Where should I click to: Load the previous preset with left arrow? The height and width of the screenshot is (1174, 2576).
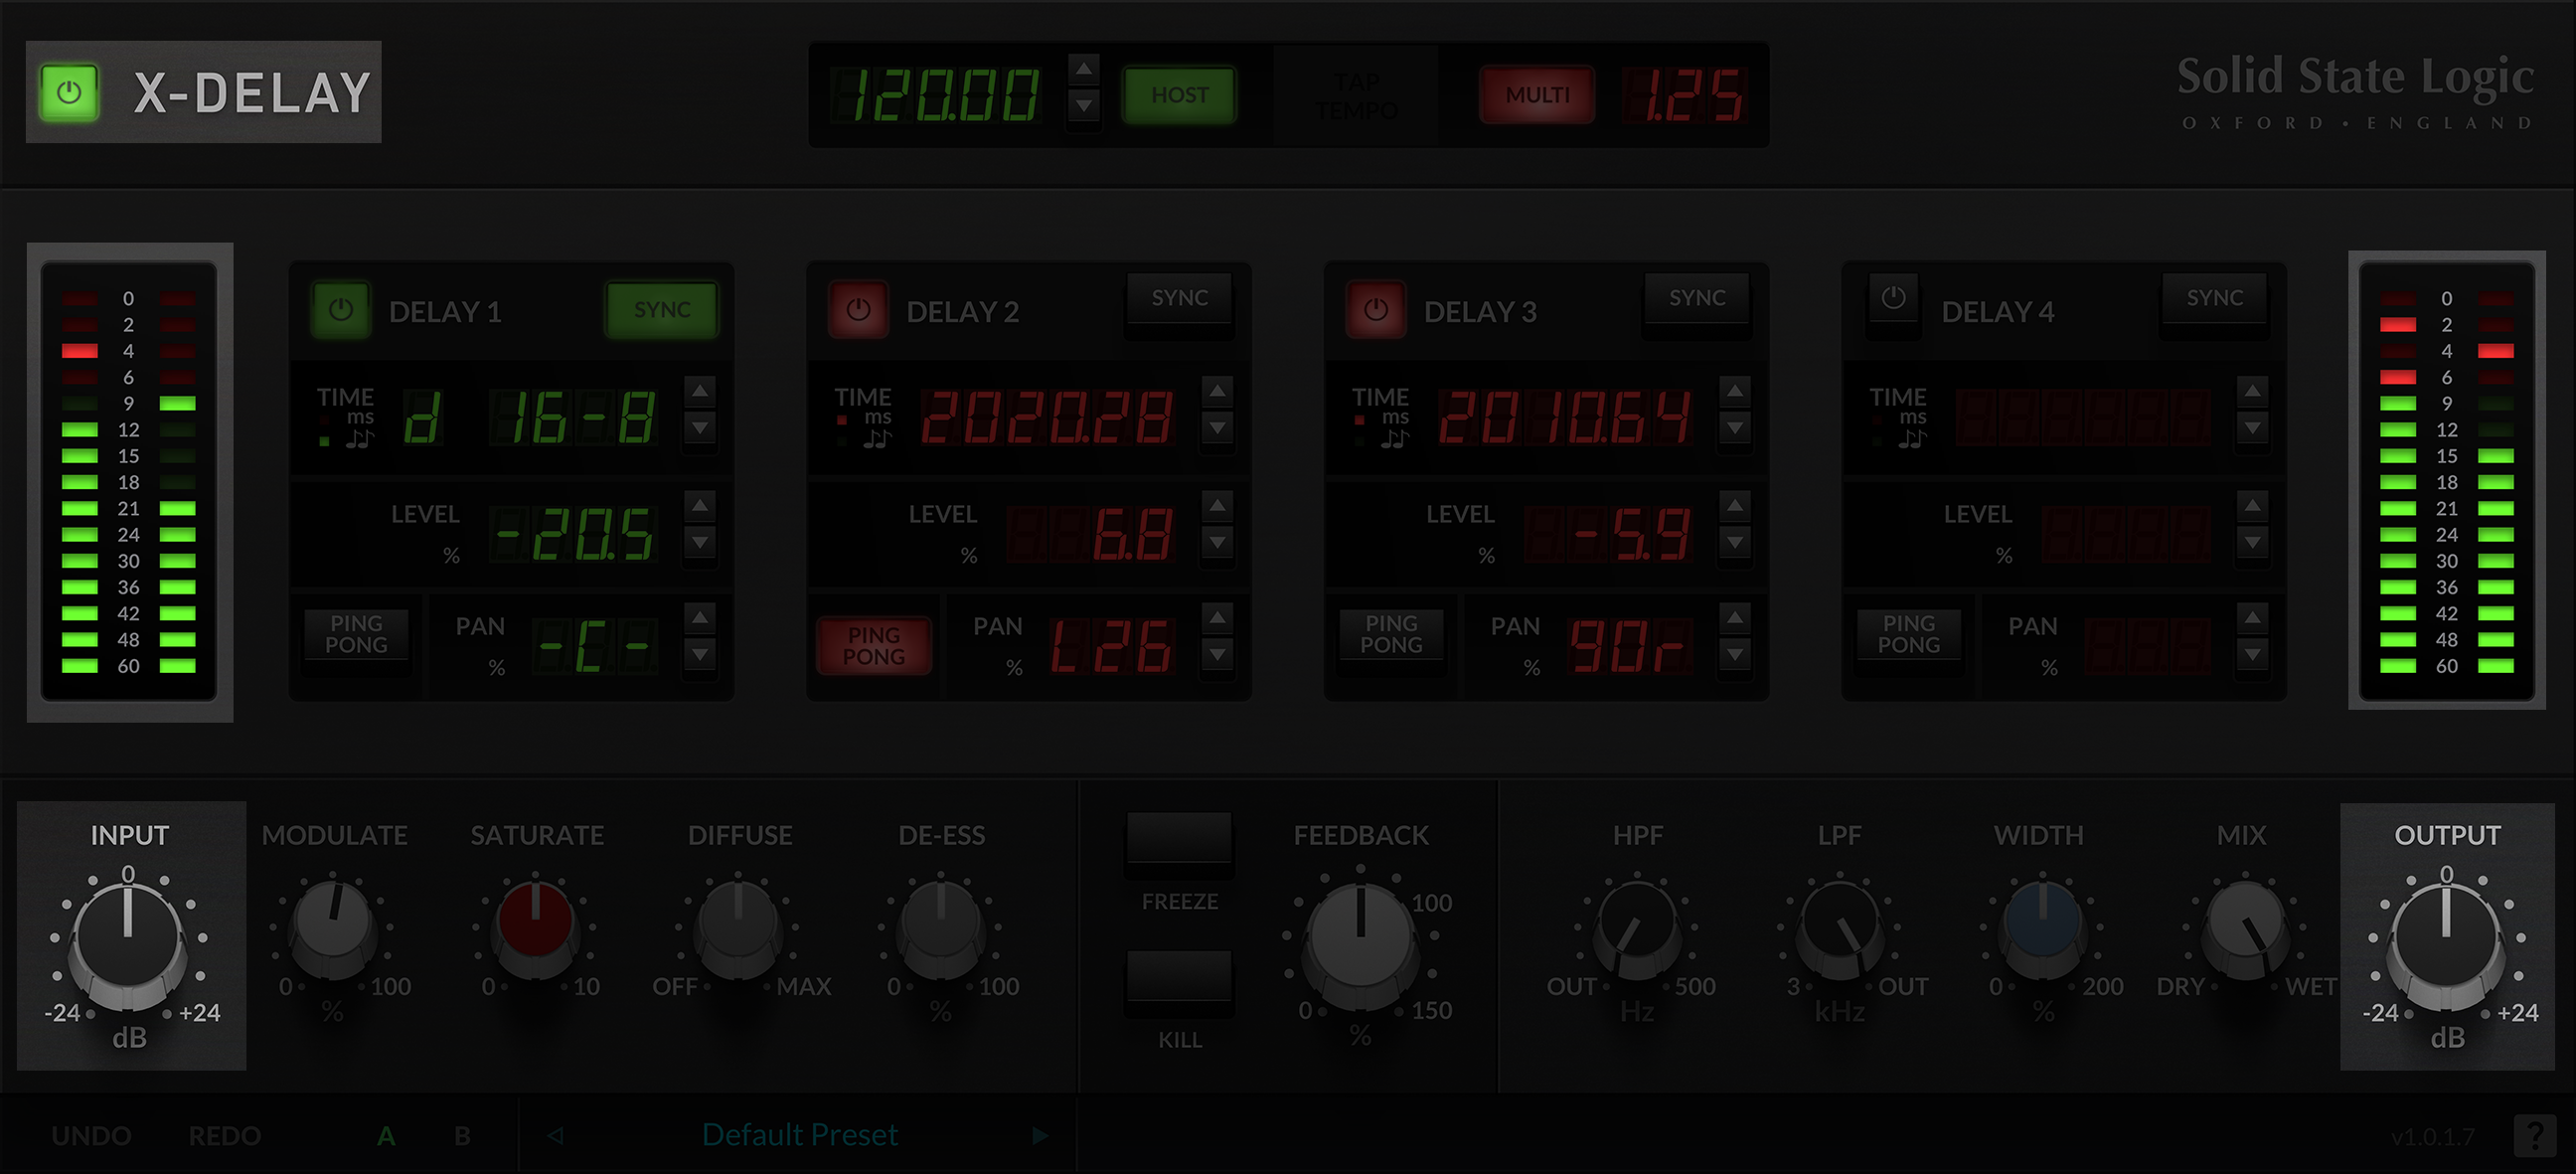tap(556, 1135)
